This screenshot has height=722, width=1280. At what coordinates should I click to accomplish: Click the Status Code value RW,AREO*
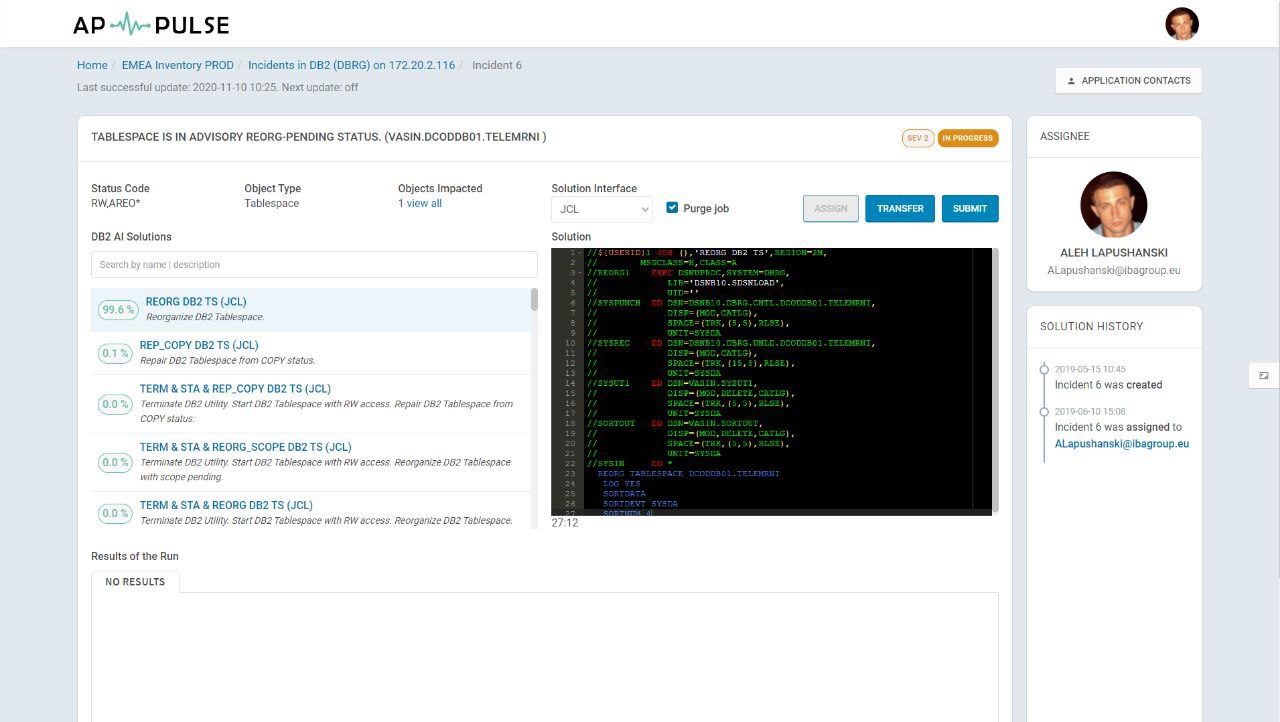(x=116, y=203)
